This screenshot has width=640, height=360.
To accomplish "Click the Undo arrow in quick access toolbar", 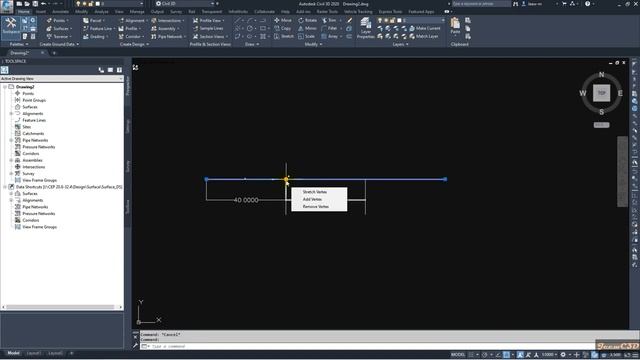I will pos(43,4).
